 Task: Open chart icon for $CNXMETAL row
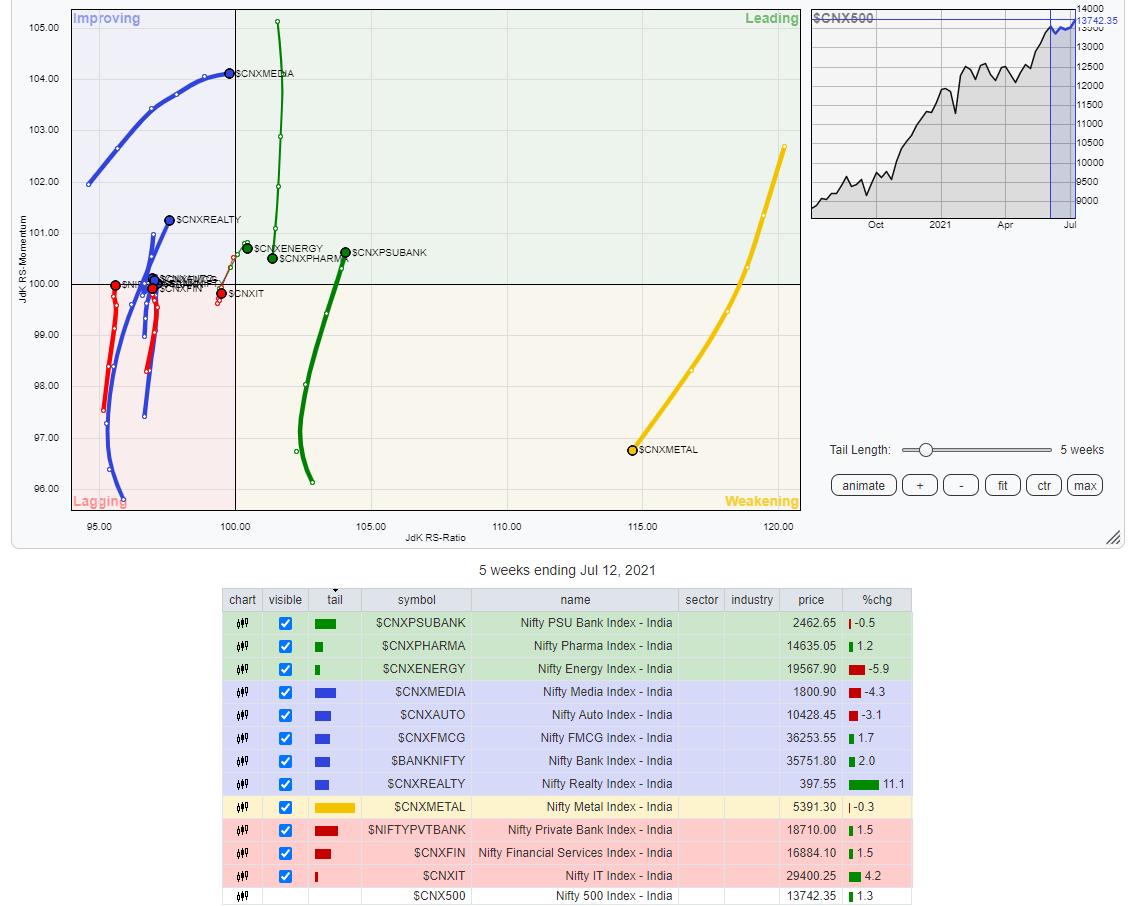(242, 807)
